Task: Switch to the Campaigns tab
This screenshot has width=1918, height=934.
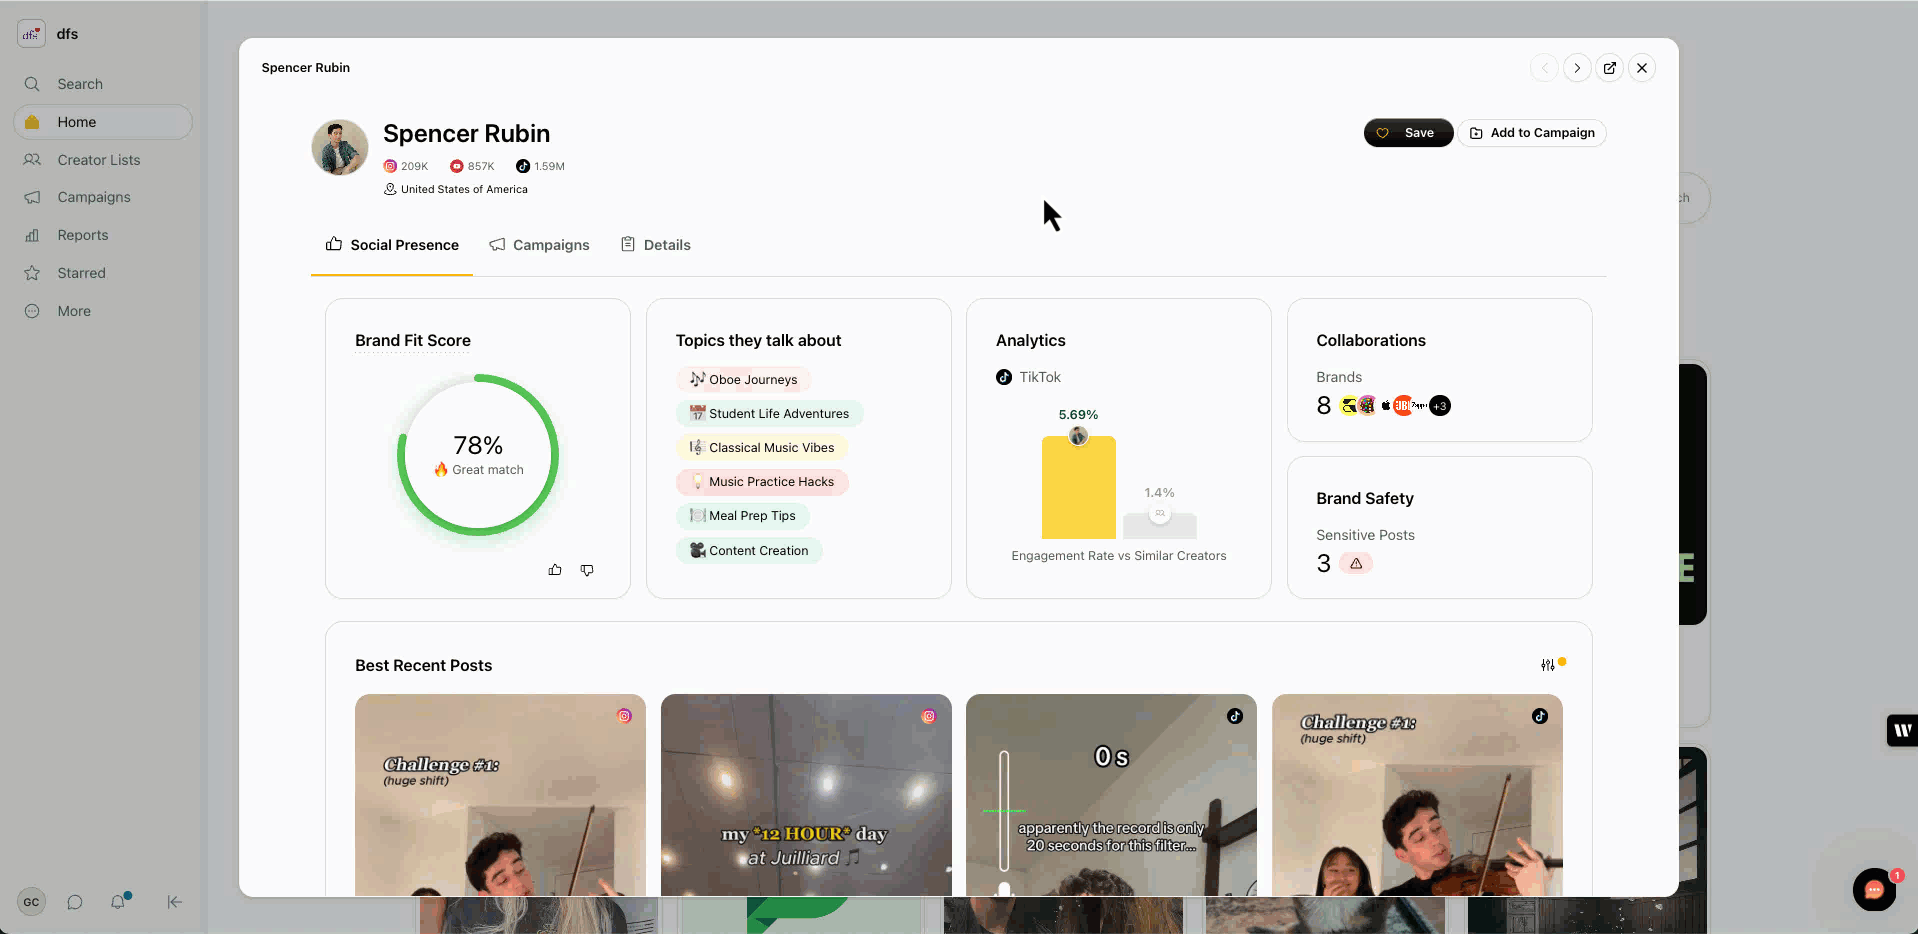Action: [539, 245]
